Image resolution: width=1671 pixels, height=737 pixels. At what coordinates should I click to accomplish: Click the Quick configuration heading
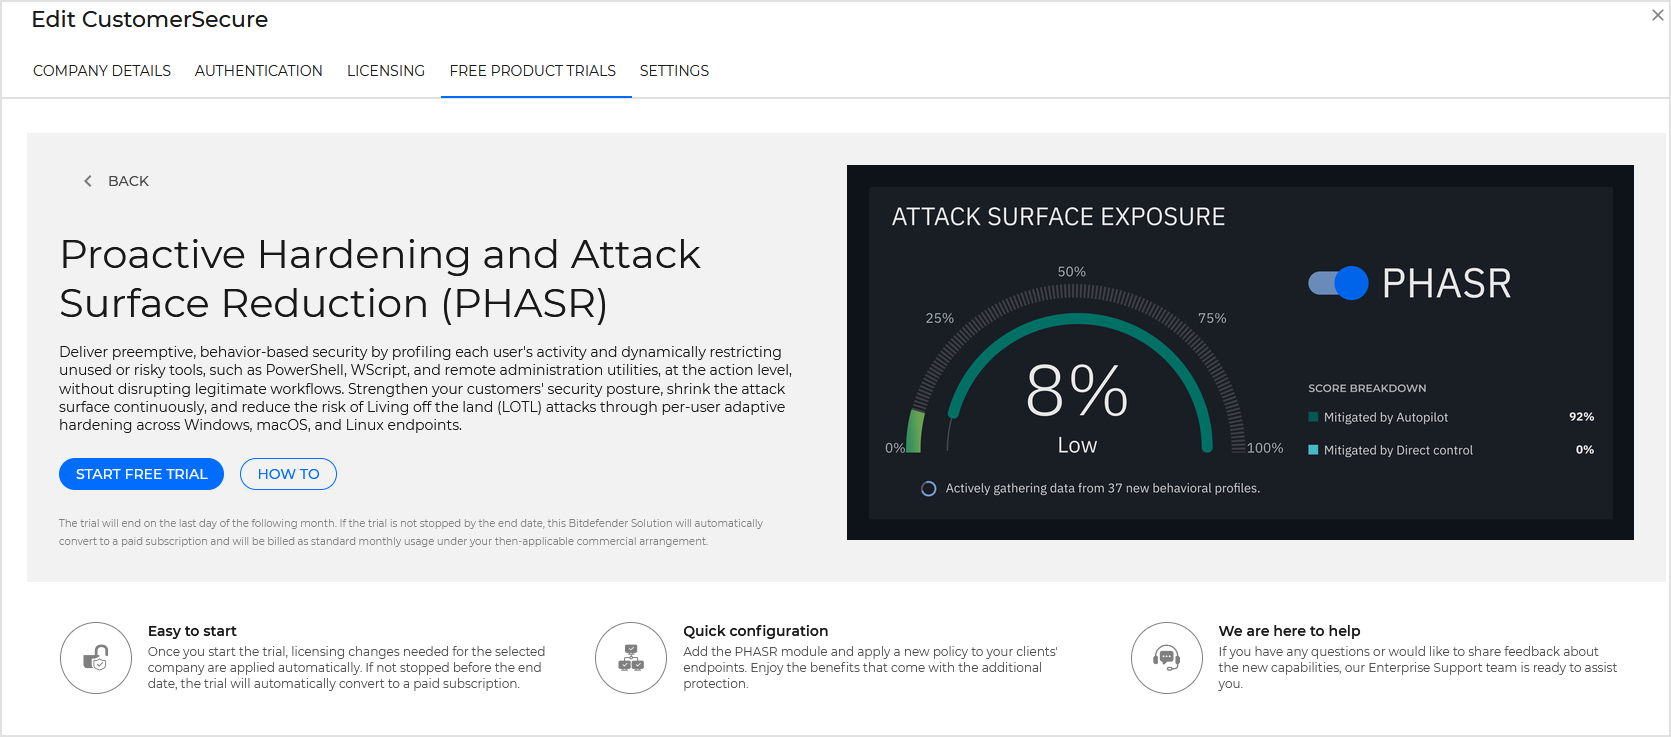coord(756,631)
